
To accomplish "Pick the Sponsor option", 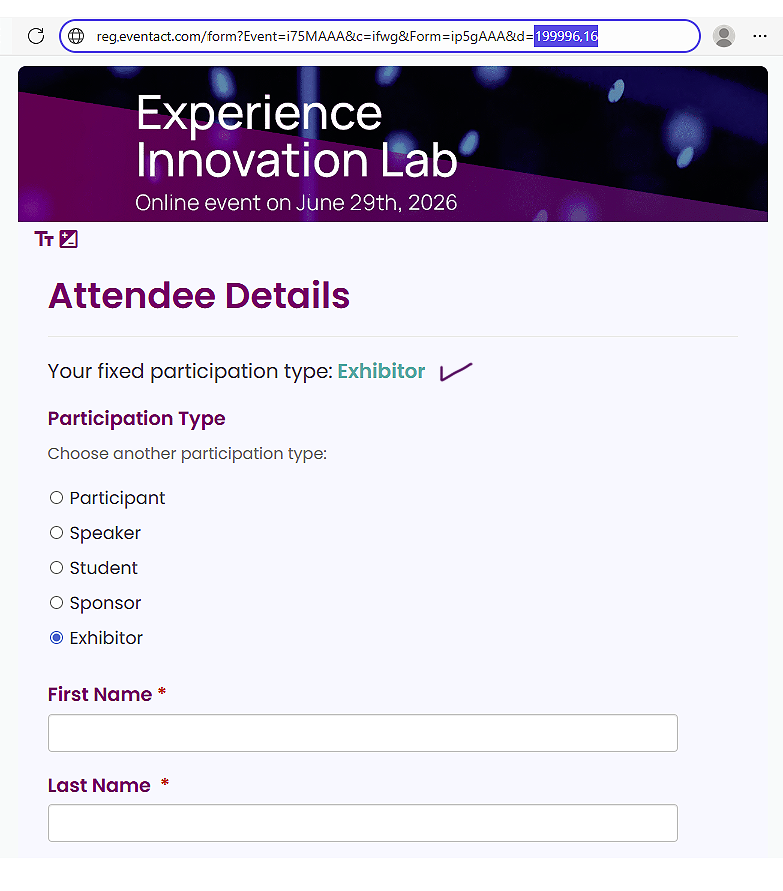I will coord(56,602).
